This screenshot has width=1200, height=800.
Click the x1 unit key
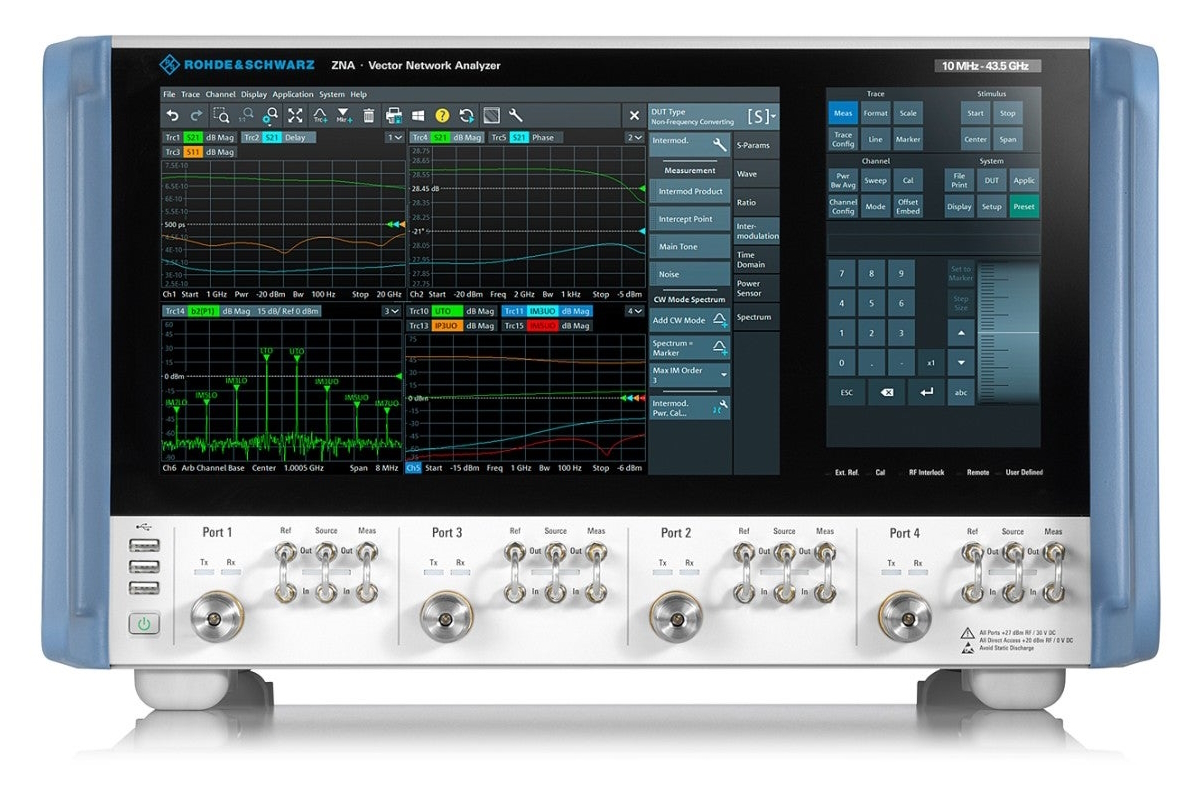pos(931,363)
